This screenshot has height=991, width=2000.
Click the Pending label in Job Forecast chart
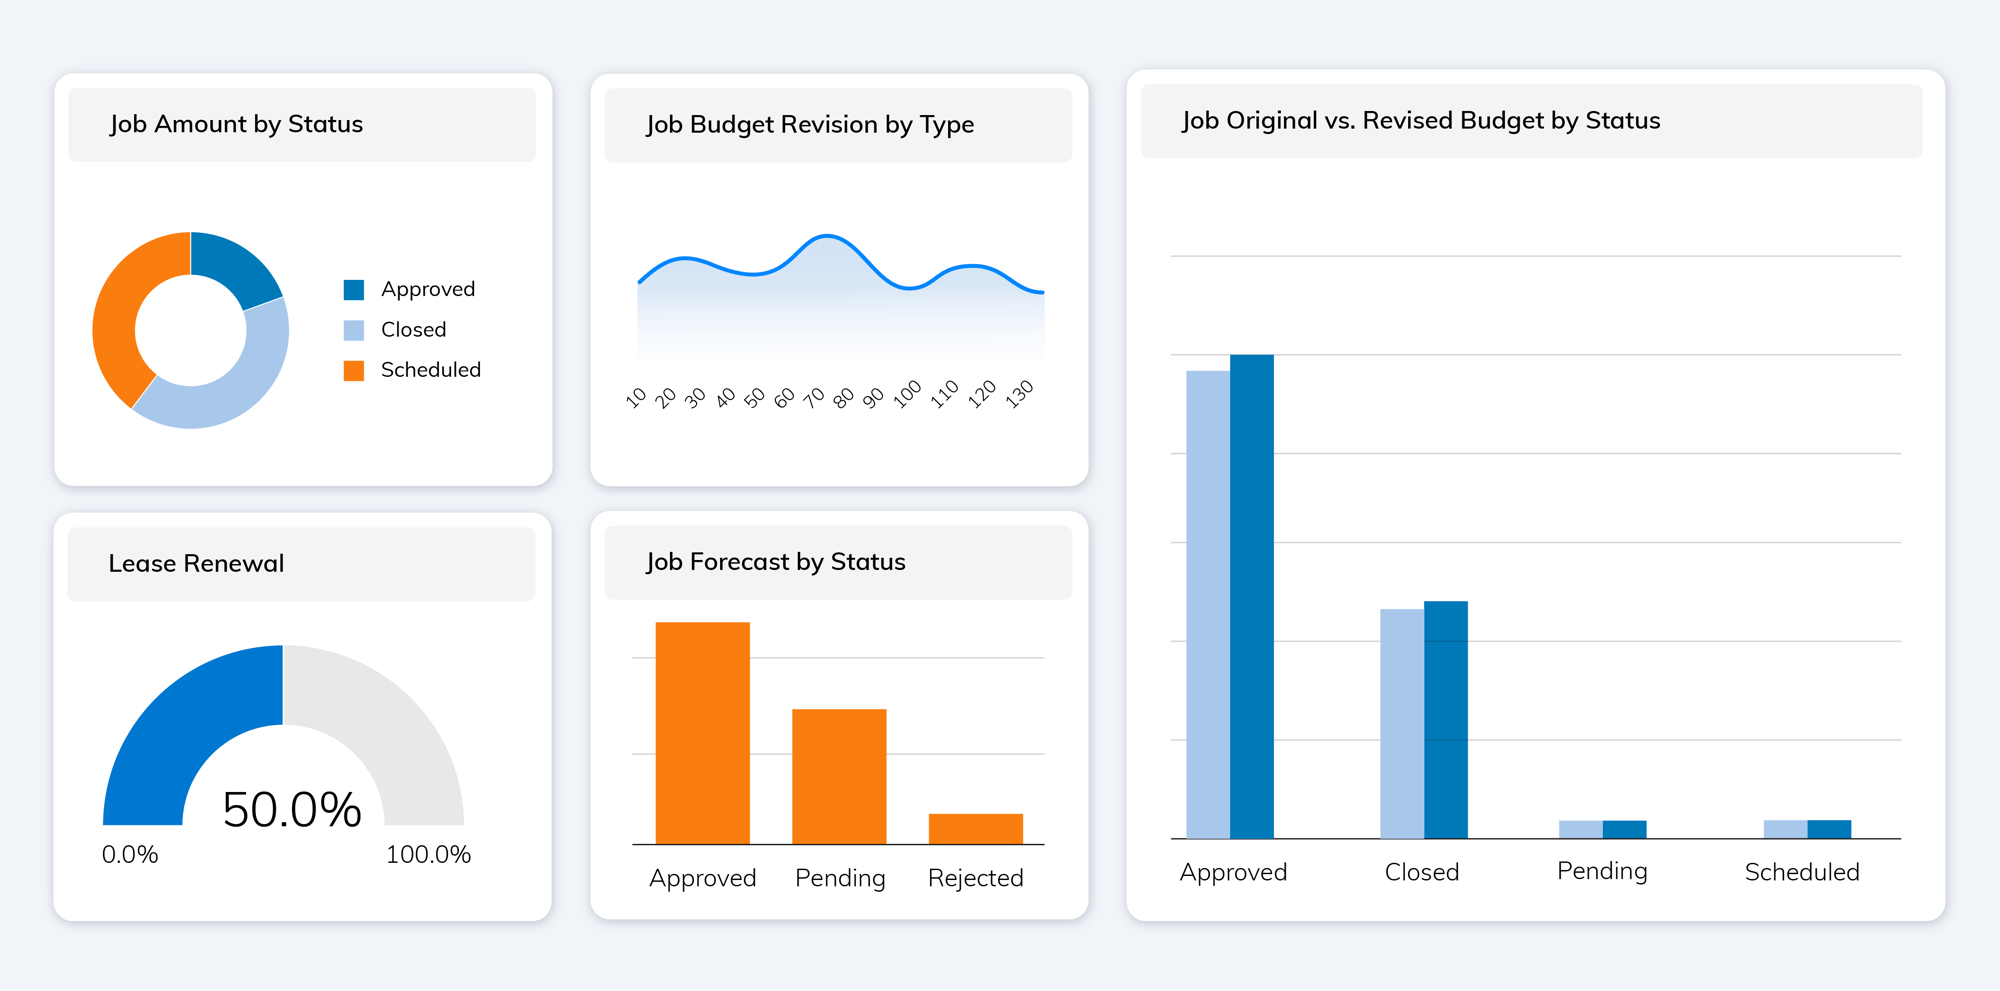pos(839,878)
